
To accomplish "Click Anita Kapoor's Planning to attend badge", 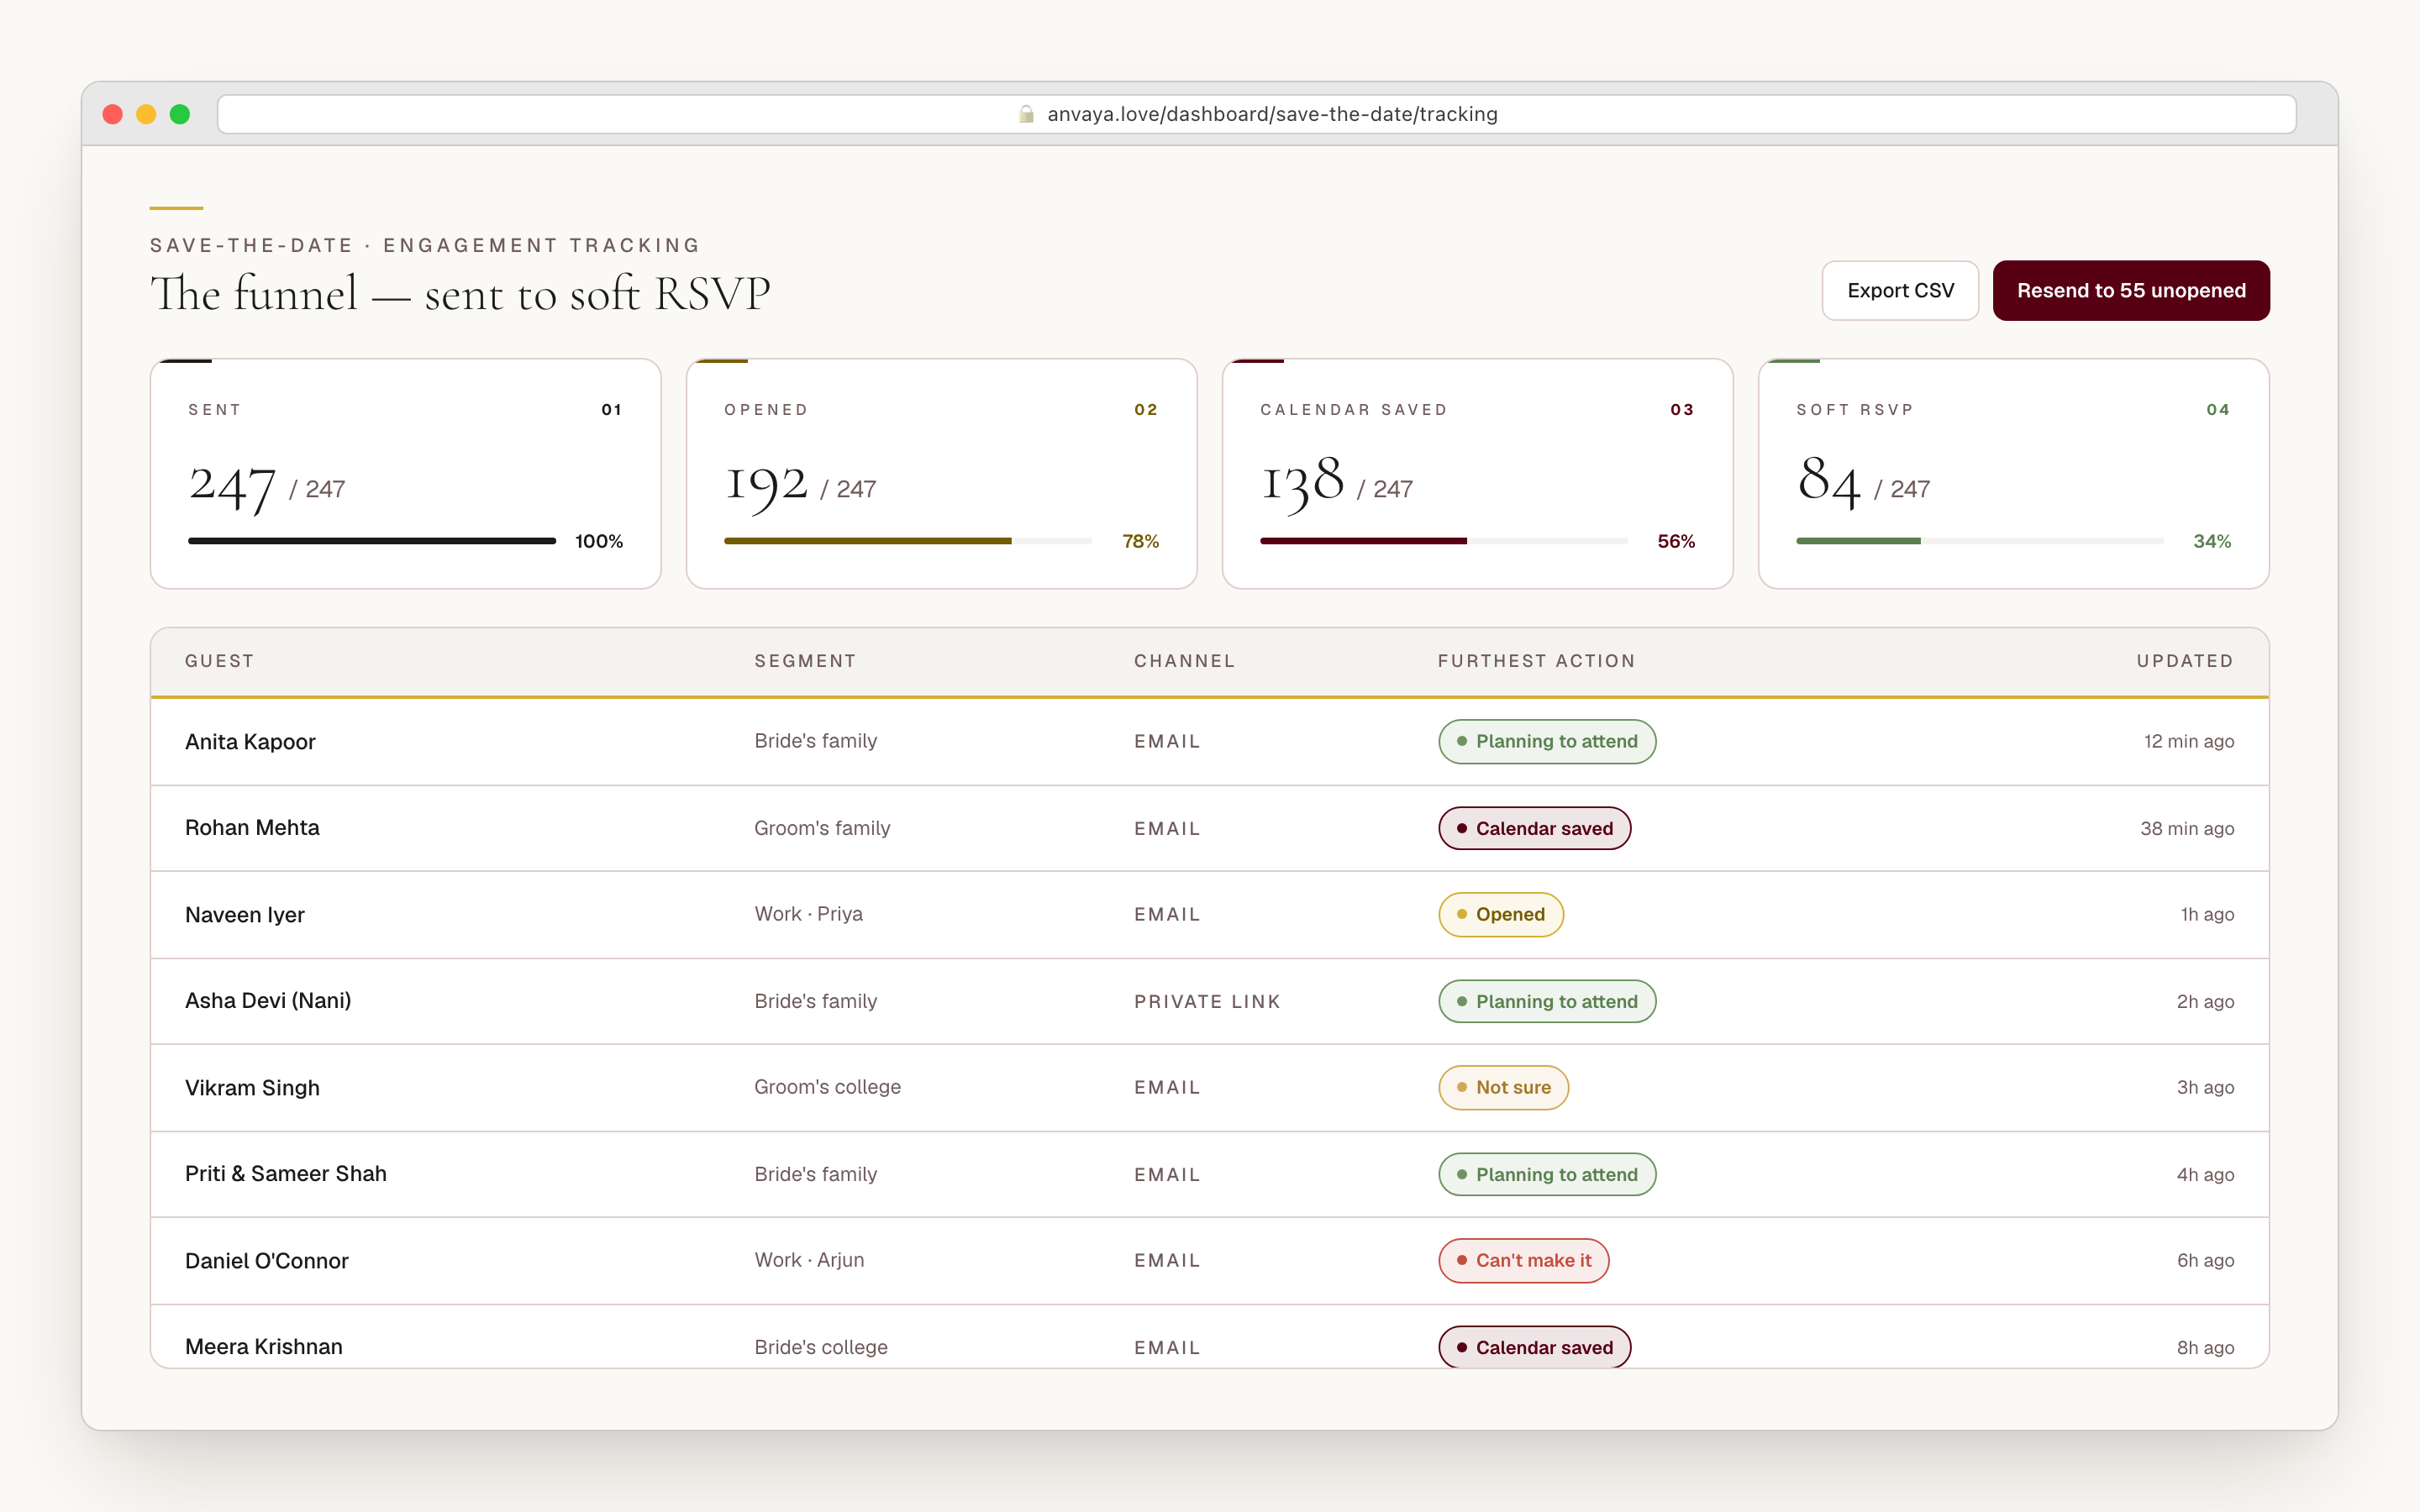I will click(x=1547, y=742).
